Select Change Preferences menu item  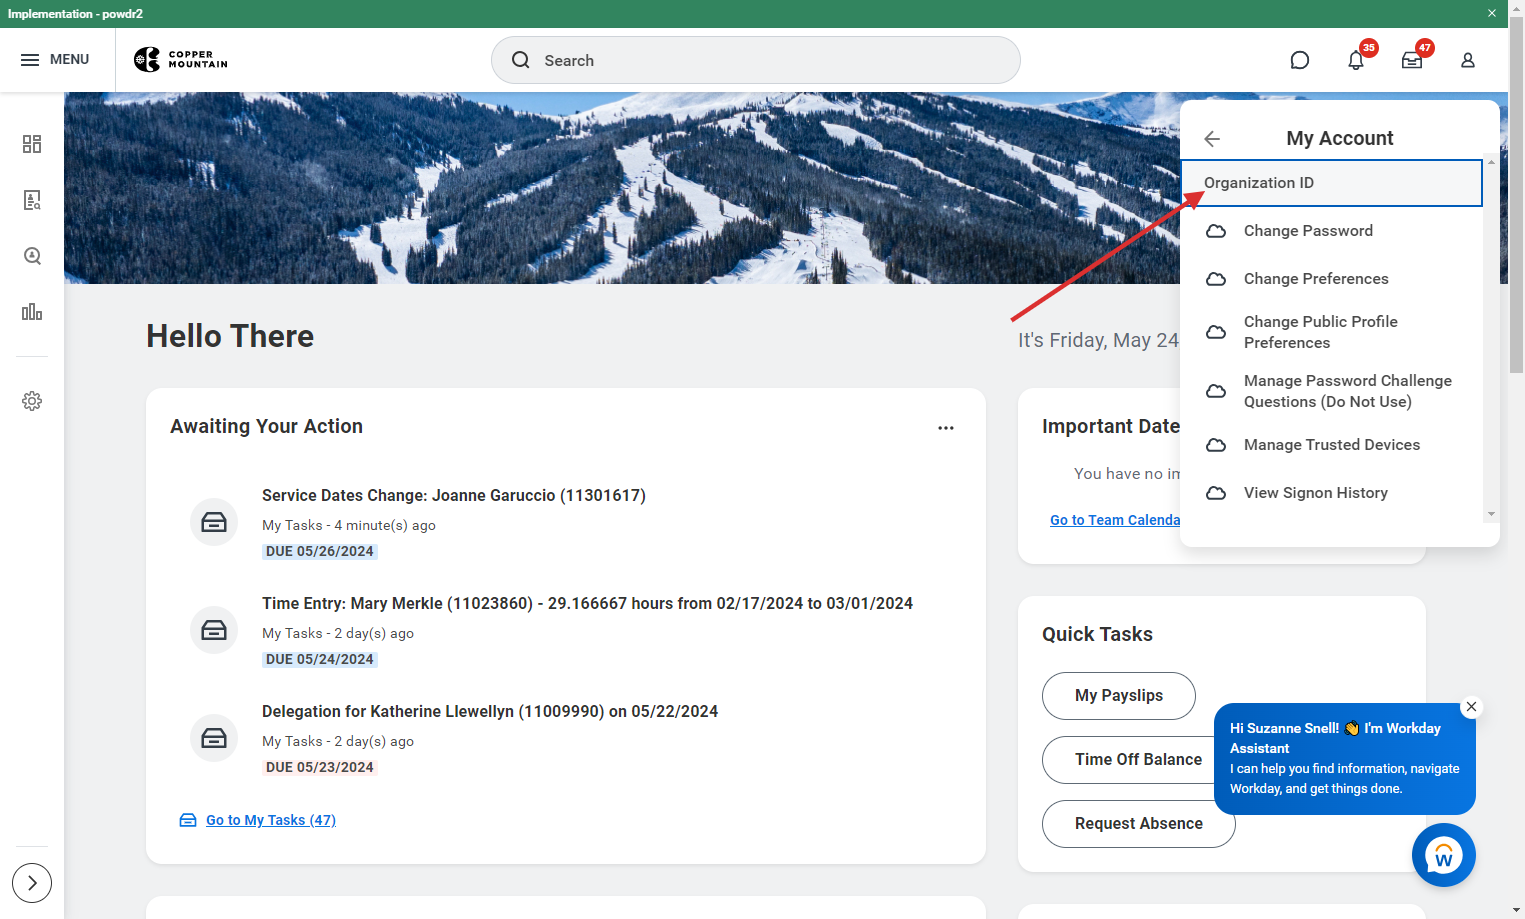[x=1331, y=279]
